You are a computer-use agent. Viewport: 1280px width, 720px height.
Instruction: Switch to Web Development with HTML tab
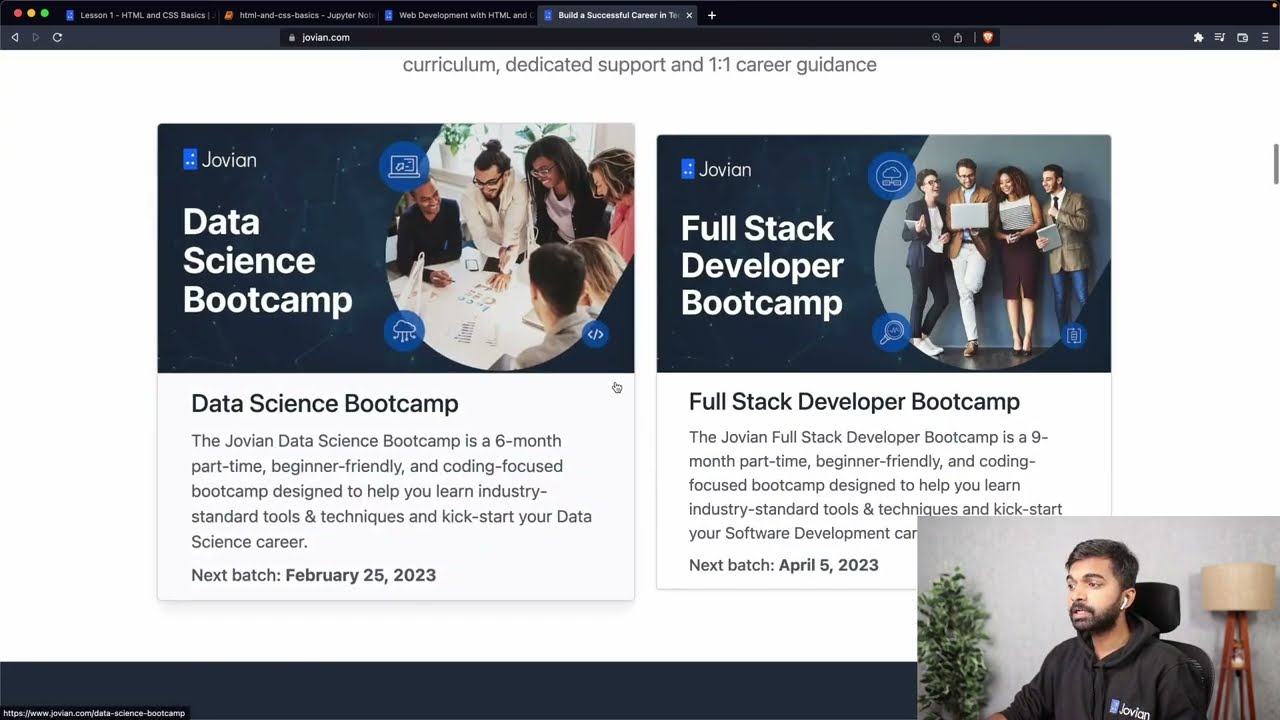[457, 15]
